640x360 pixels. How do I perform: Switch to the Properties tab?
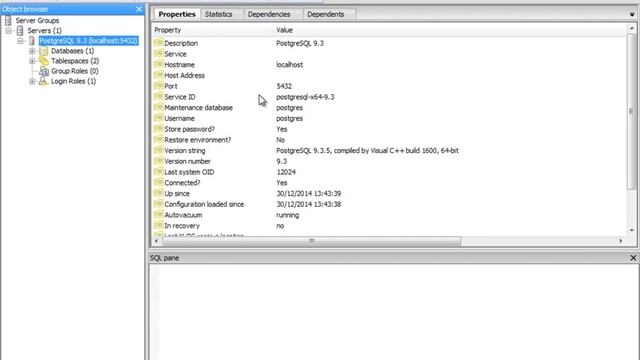point(177,14)
